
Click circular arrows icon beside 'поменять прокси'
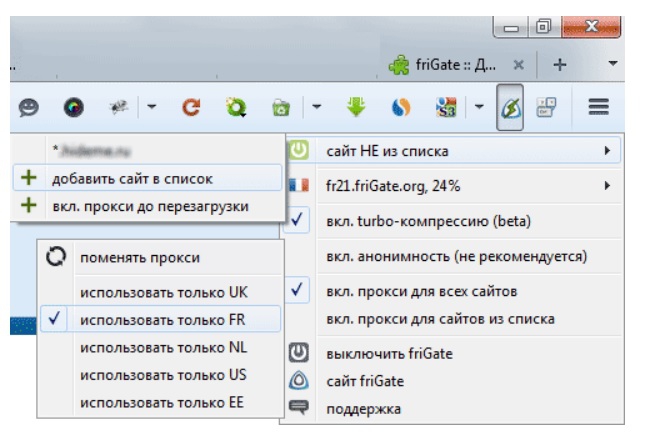(56, 257)
